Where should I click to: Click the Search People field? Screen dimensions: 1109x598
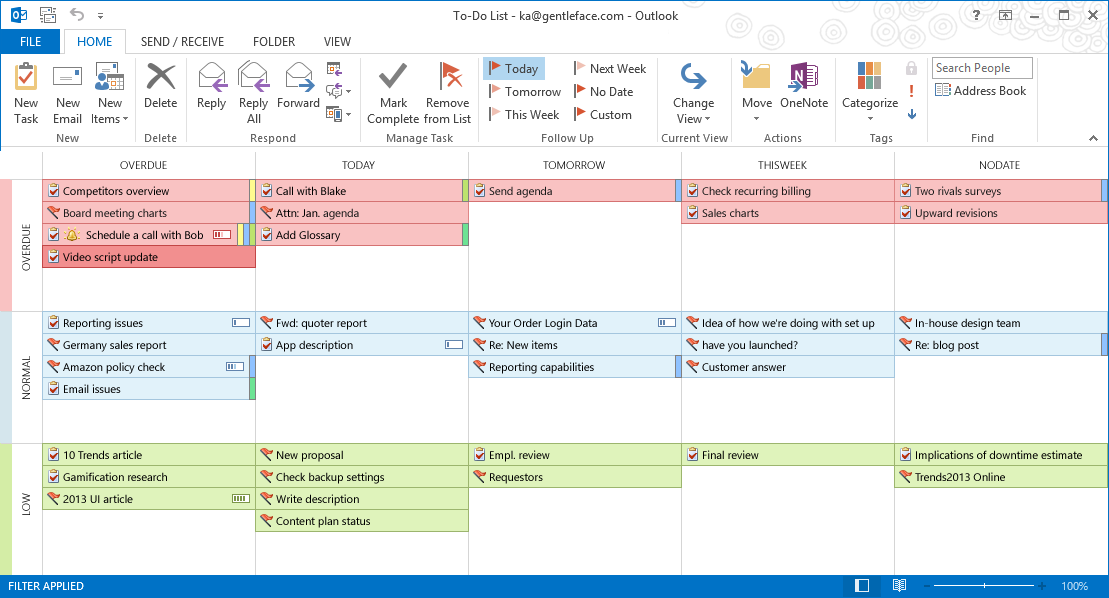(982, 68)
